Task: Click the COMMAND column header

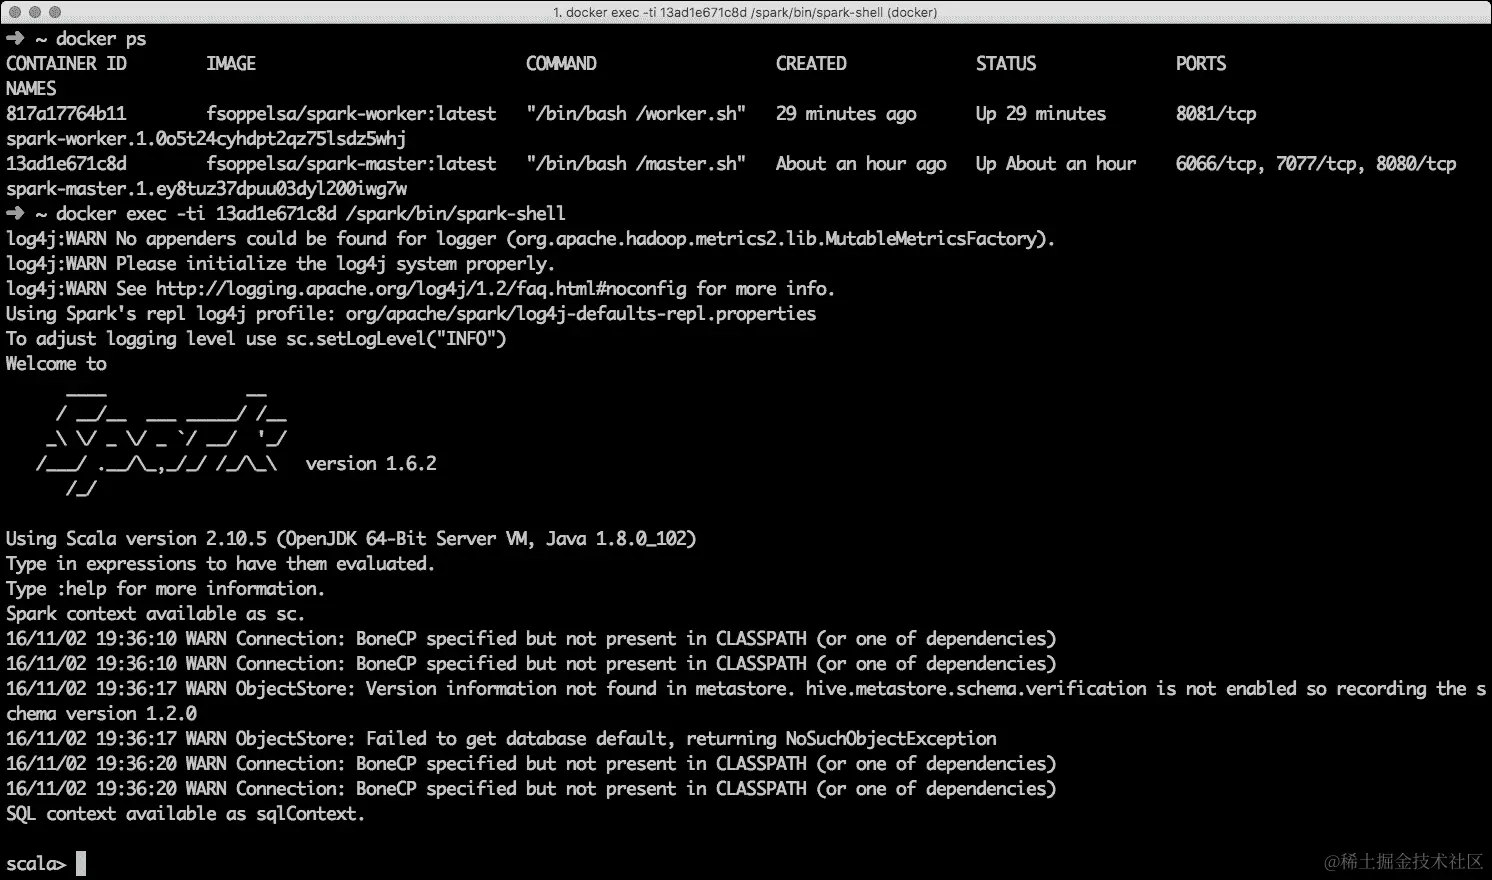Action: 561,63
